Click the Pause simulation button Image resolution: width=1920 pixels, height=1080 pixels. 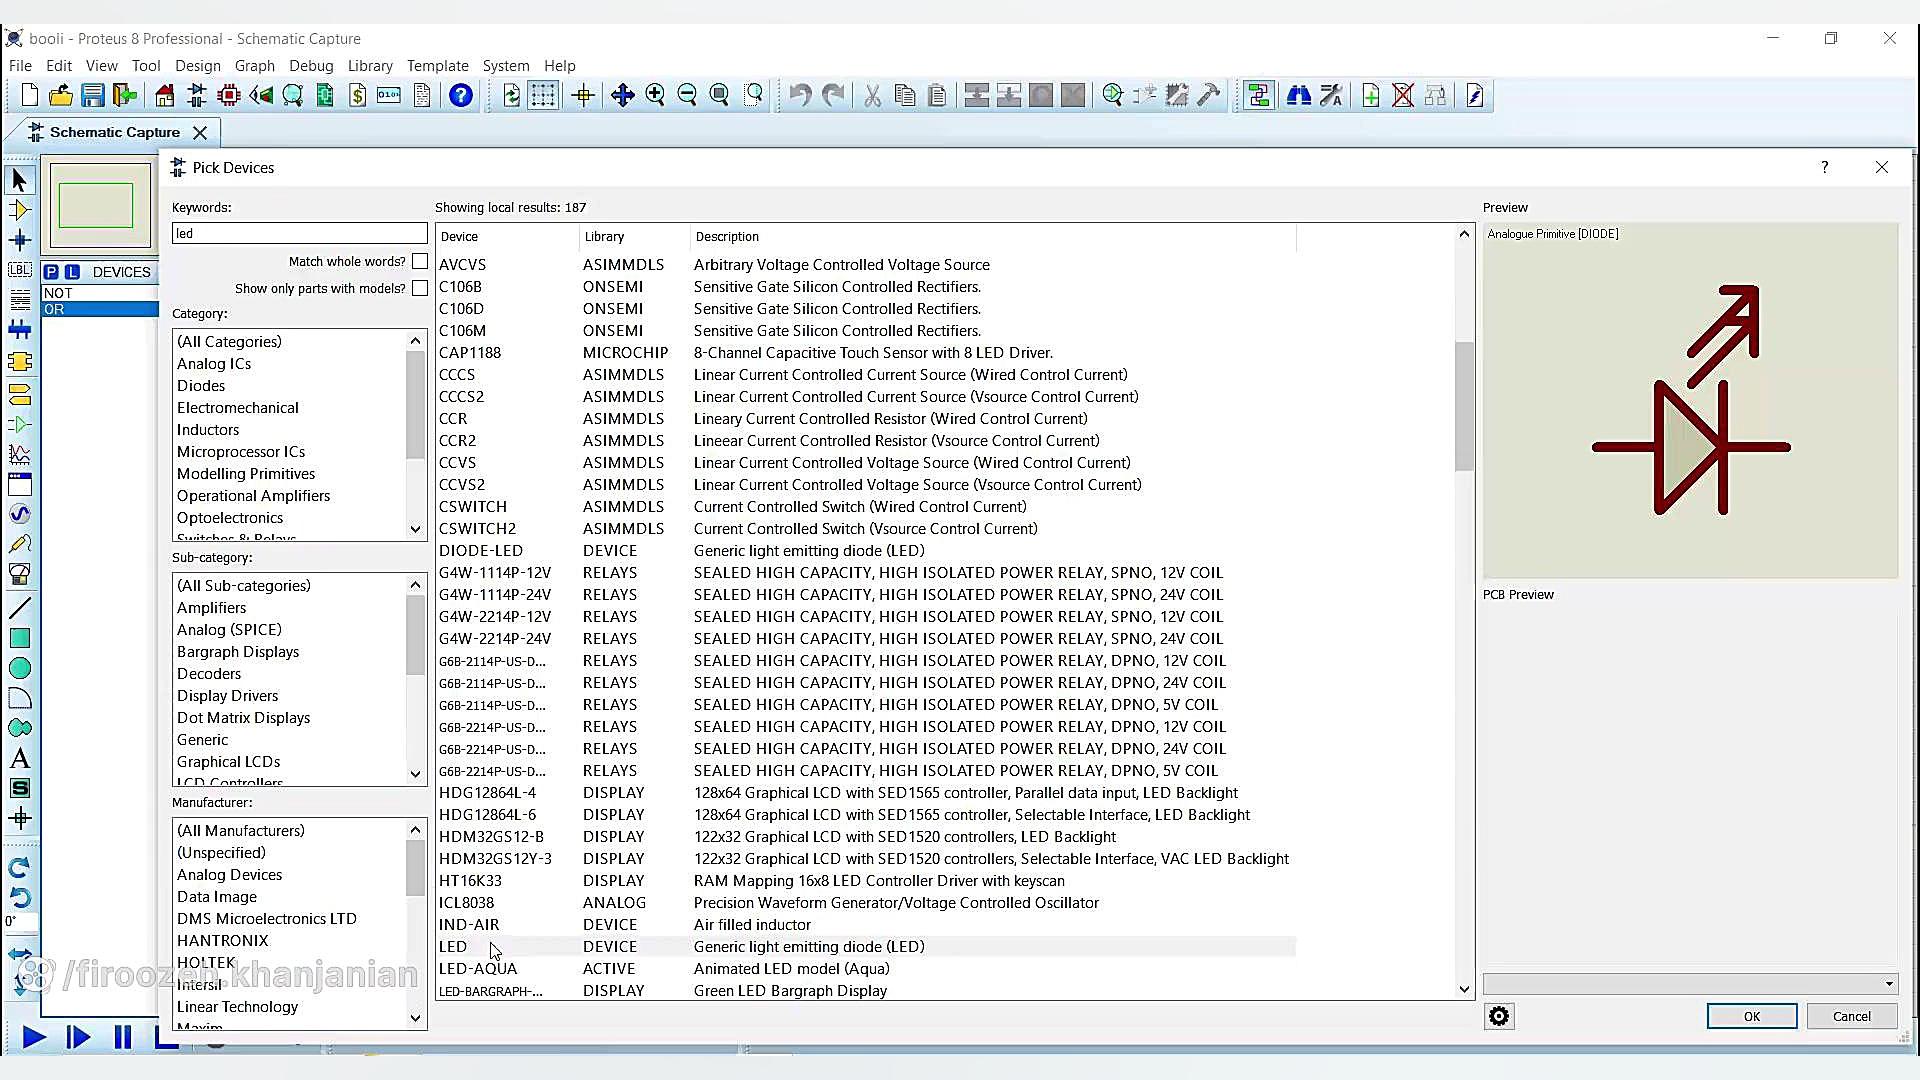click(x=123, y=1037)
